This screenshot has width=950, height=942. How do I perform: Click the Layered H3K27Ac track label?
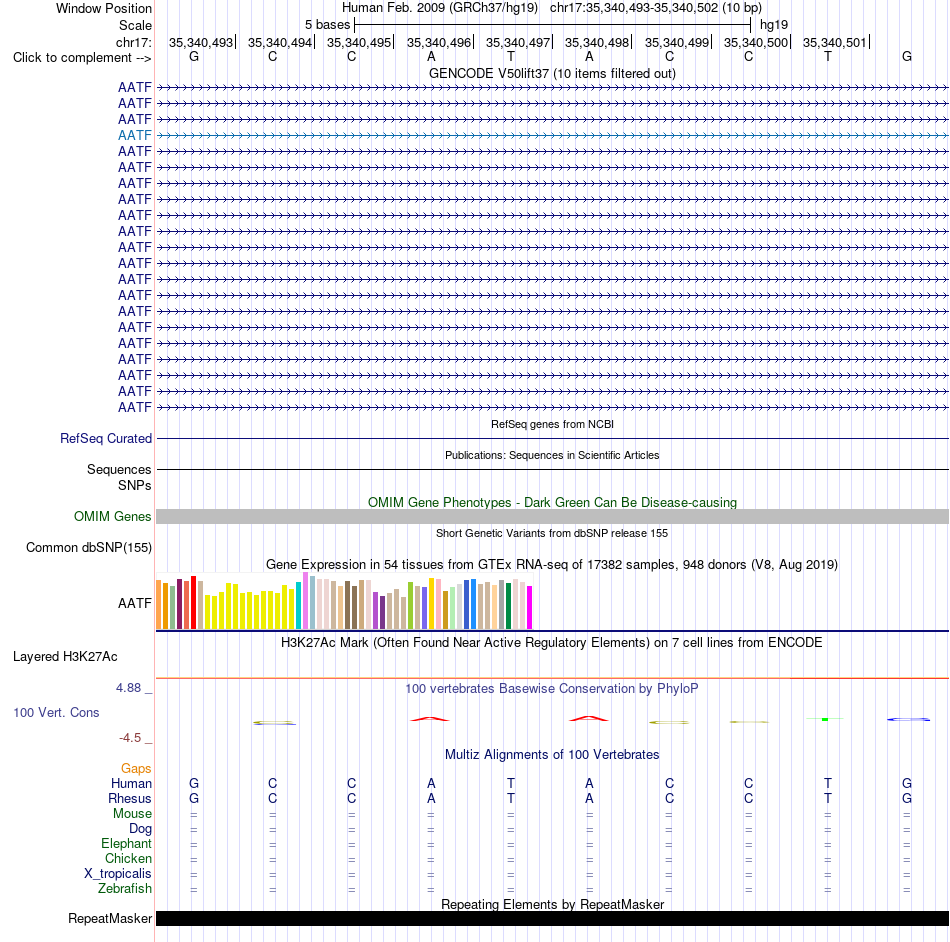pos(65,656)
